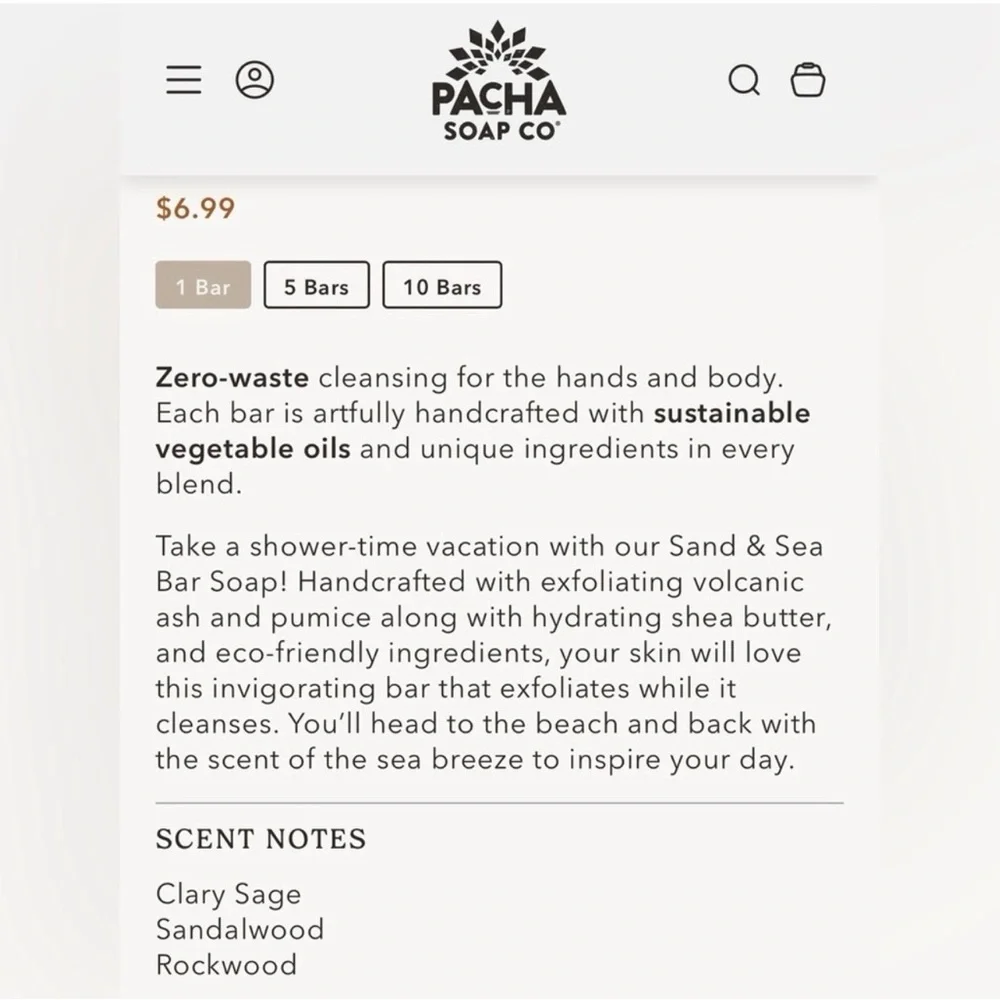Click the $6.99 price label
The width and height of the screenshot is (1000, 1000).
[195, 209]
